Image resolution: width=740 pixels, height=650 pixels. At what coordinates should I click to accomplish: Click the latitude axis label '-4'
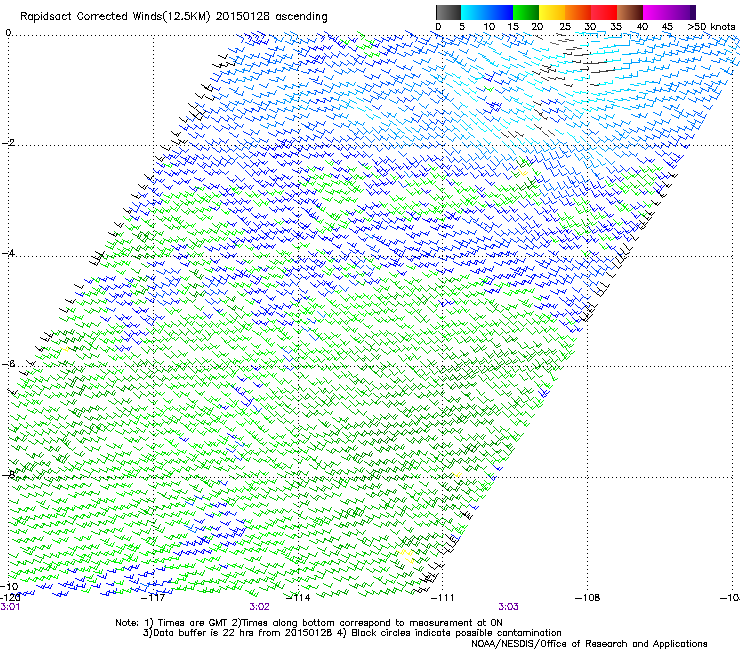pyautogui.click(x=8, y=253)
